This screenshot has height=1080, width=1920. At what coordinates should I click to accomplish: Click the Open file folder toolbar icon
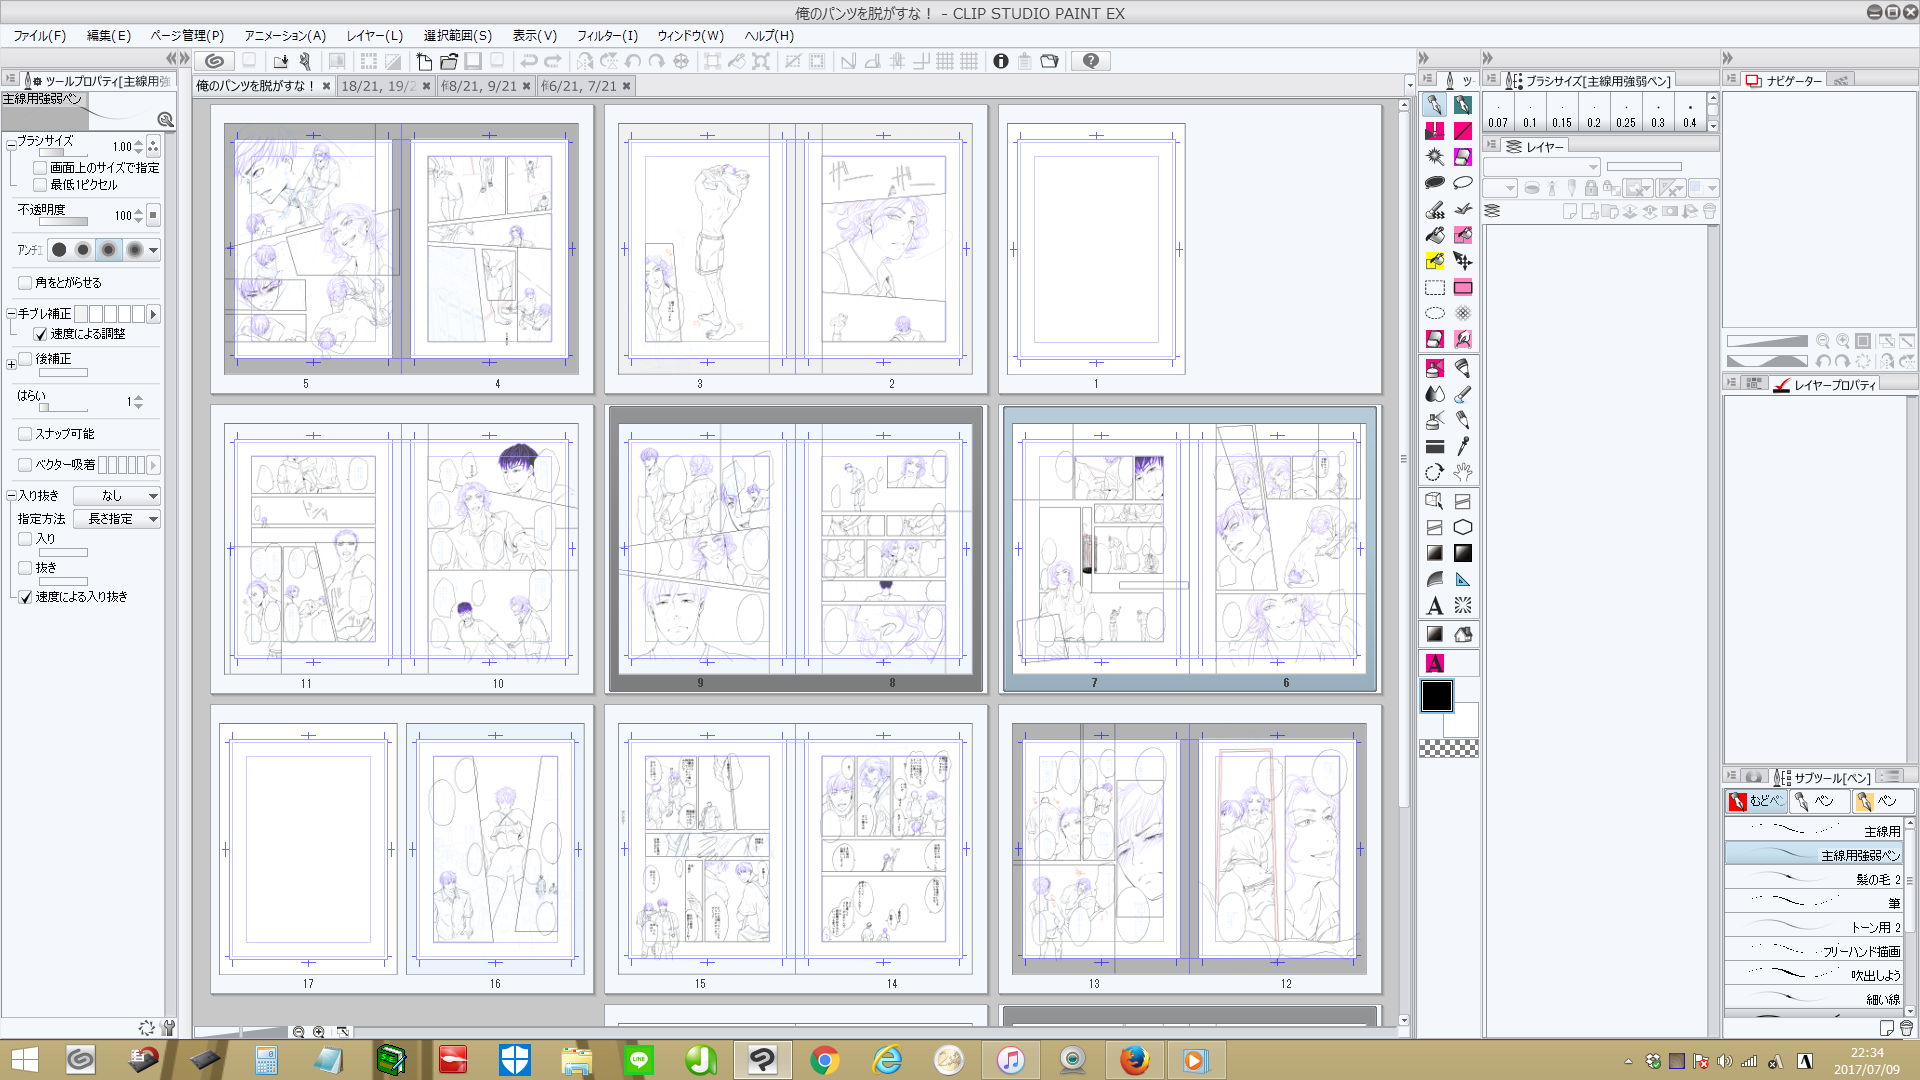tap(448, 61)
